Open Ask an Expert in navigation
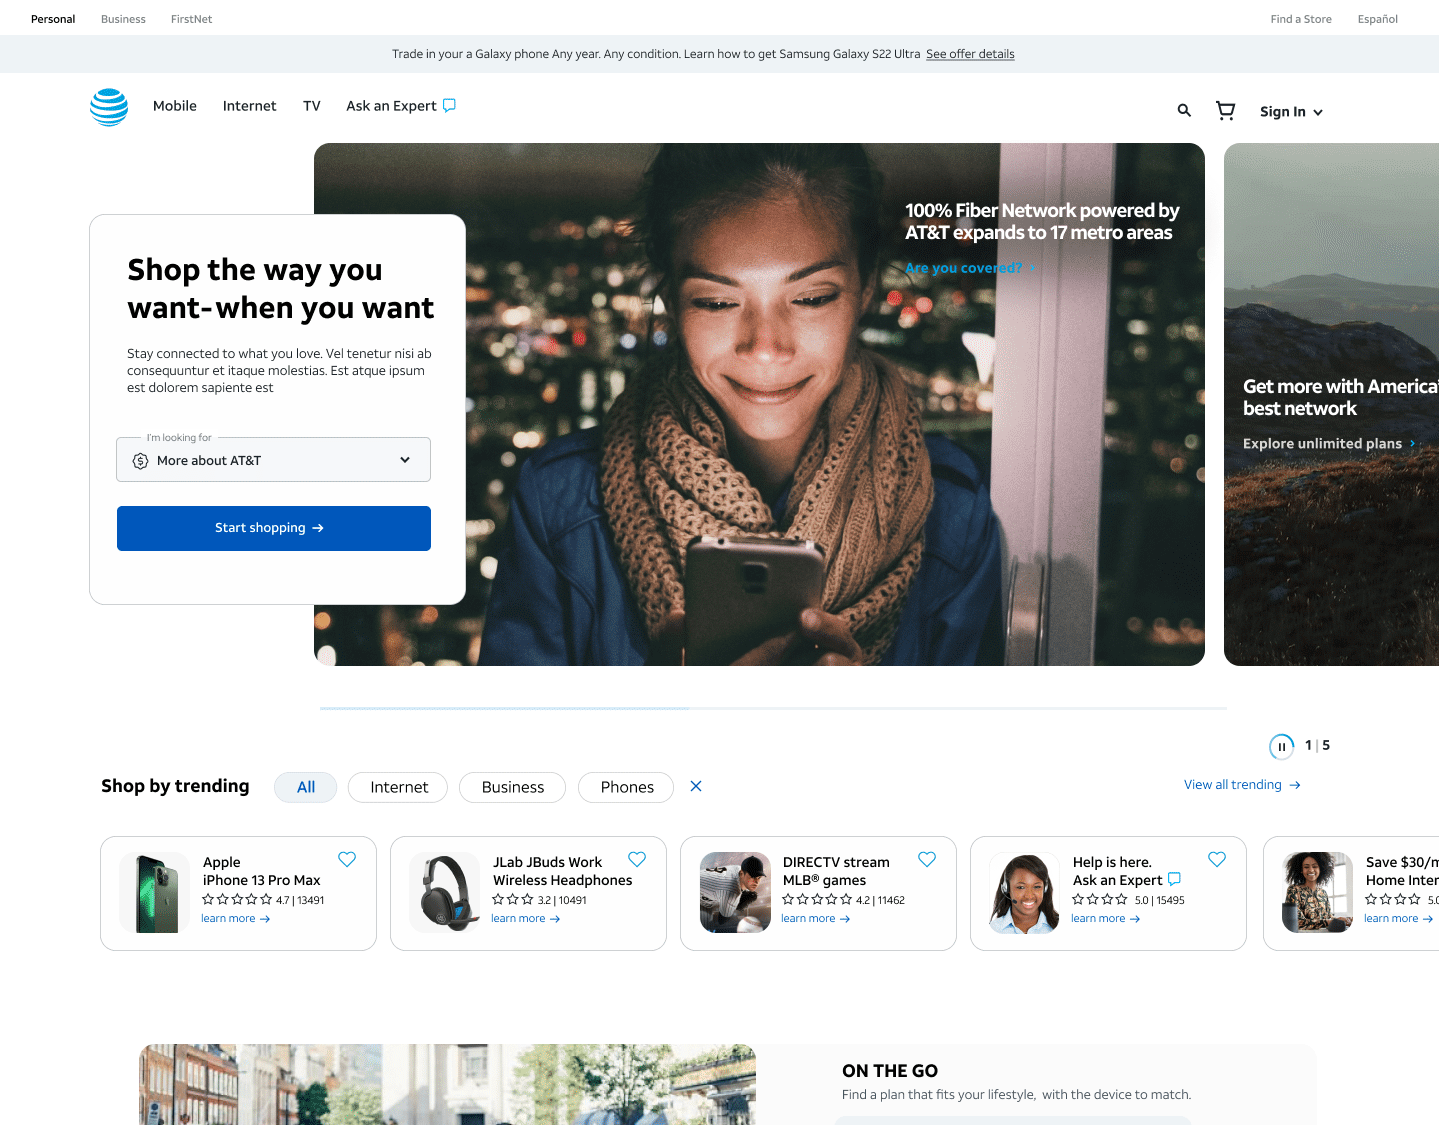 [391, 106]
